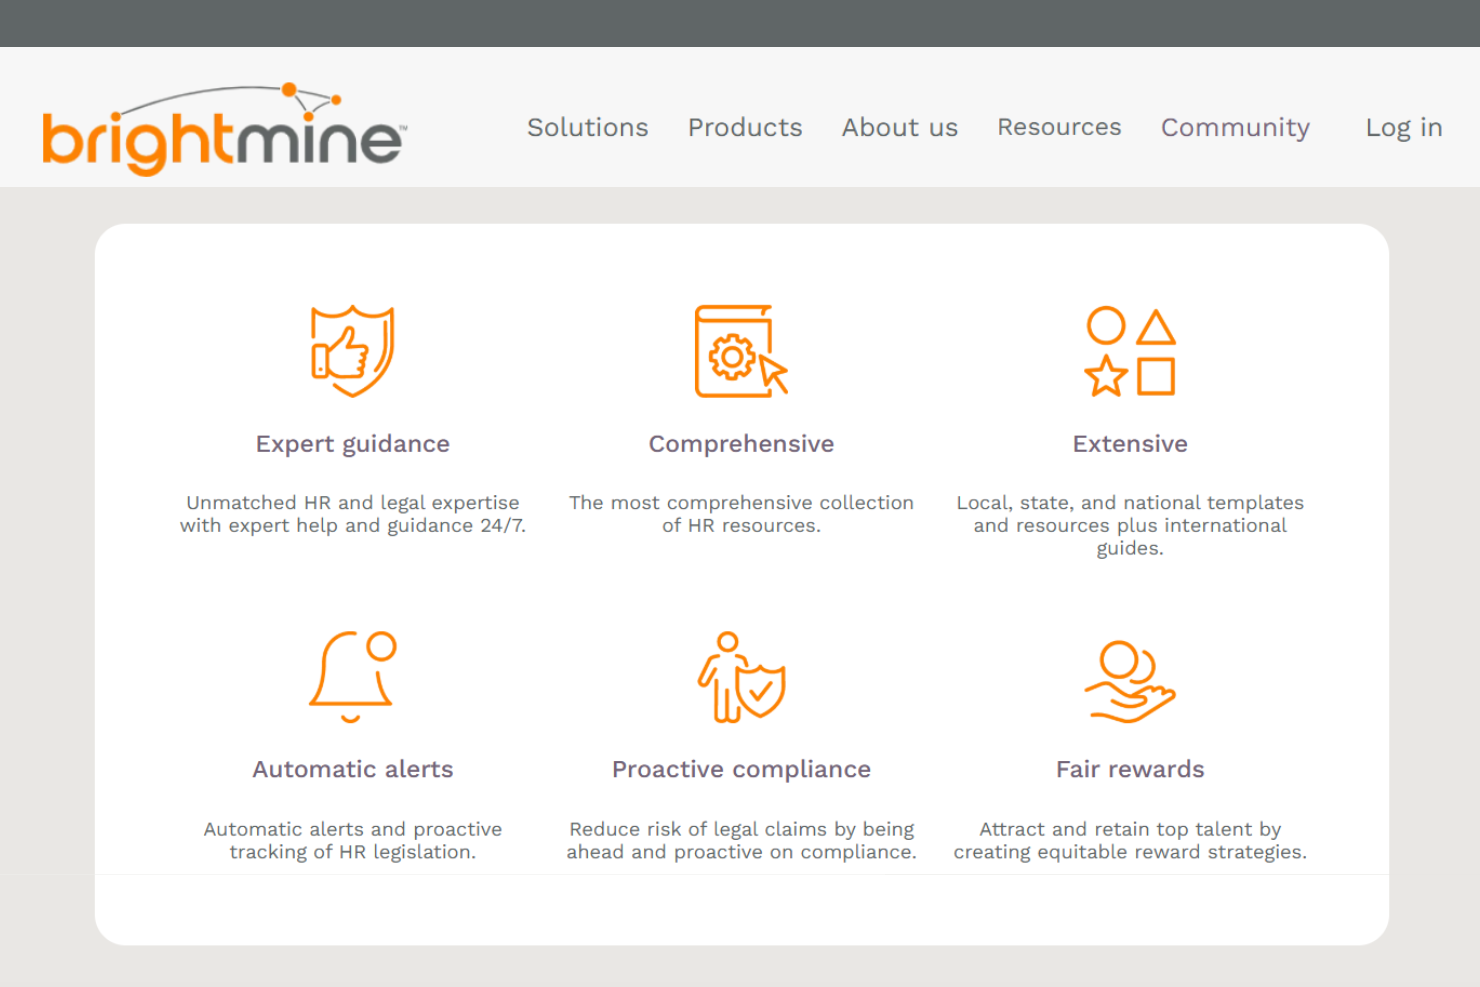Click the Expert guidance heading
This screenshot has height=987, width=1480.
tap(352, 443)
